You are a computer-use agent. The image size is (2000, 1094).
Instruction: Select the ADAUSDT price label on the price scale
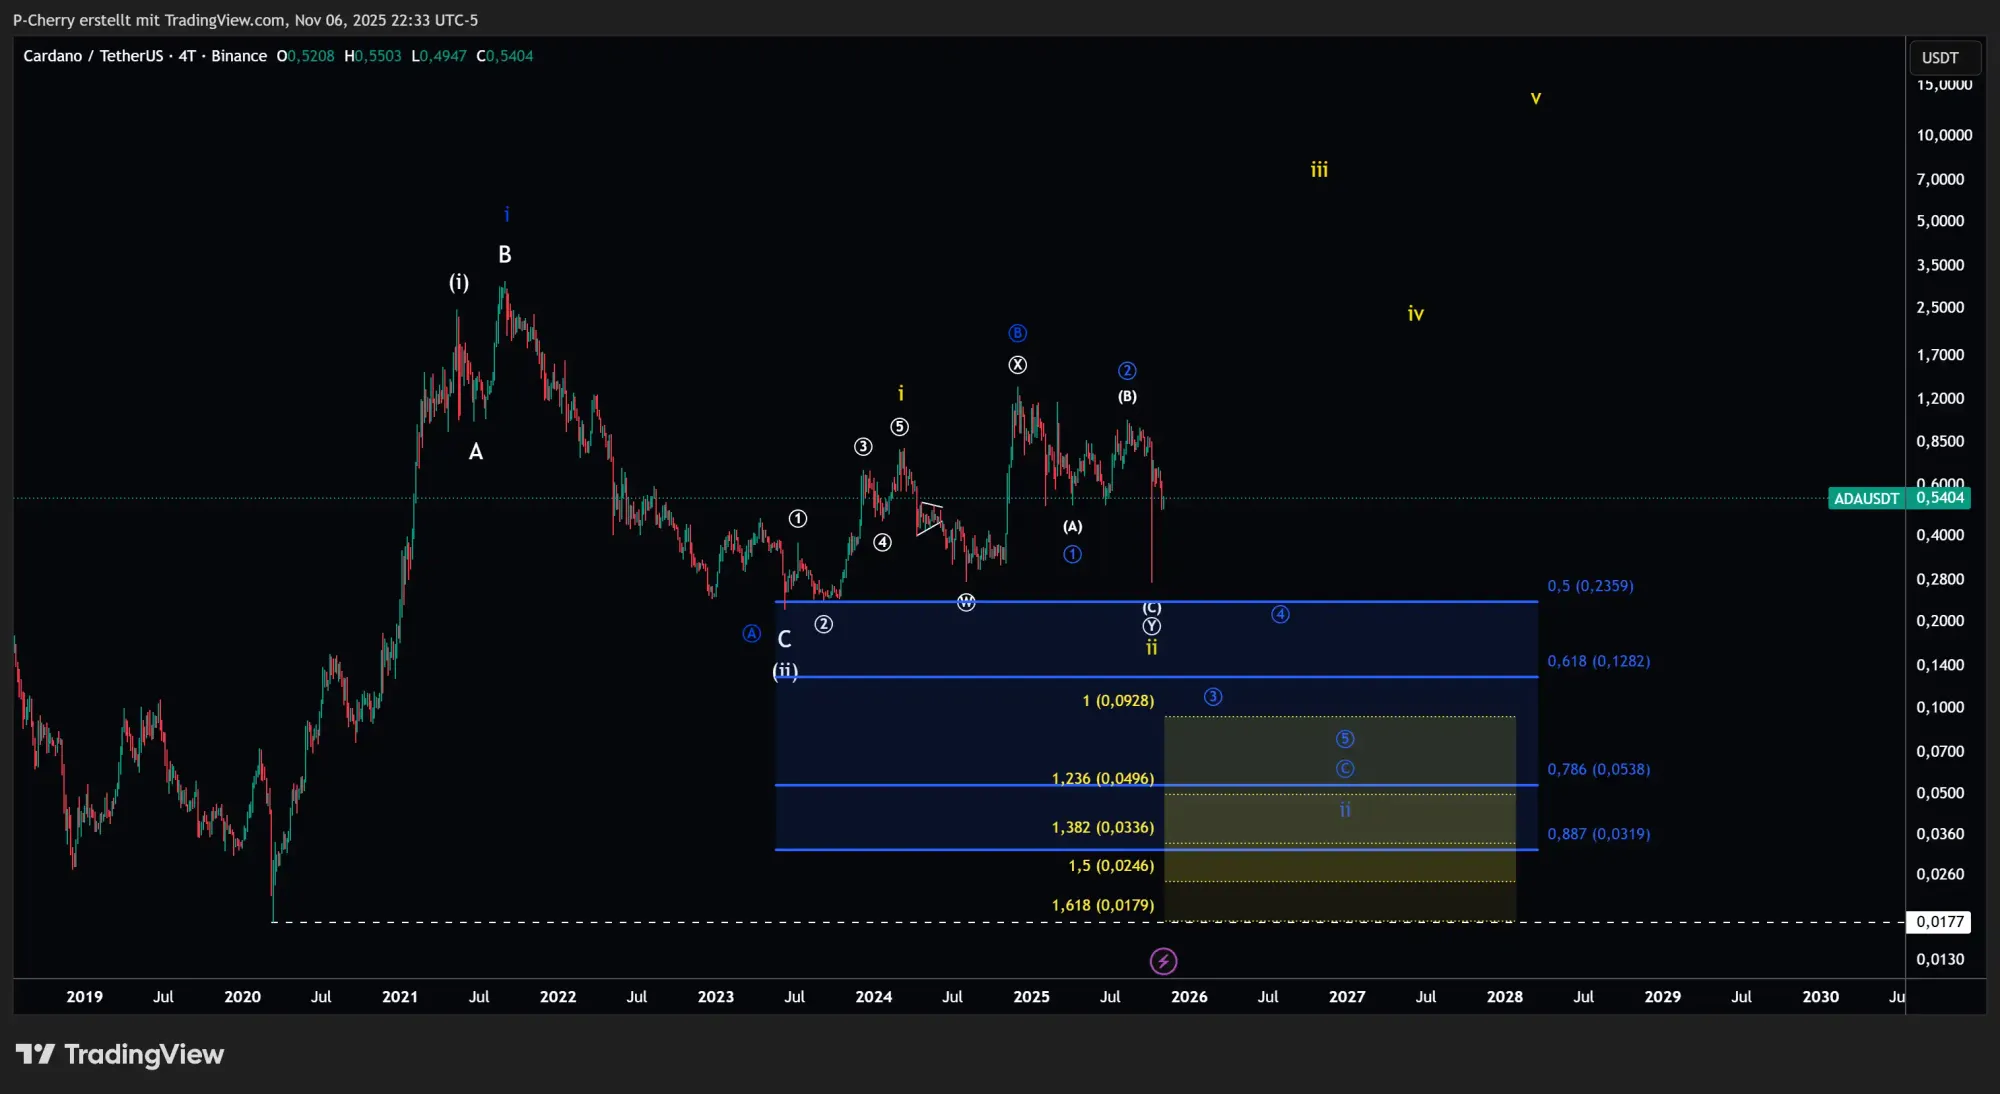[x=1866, y=498]
